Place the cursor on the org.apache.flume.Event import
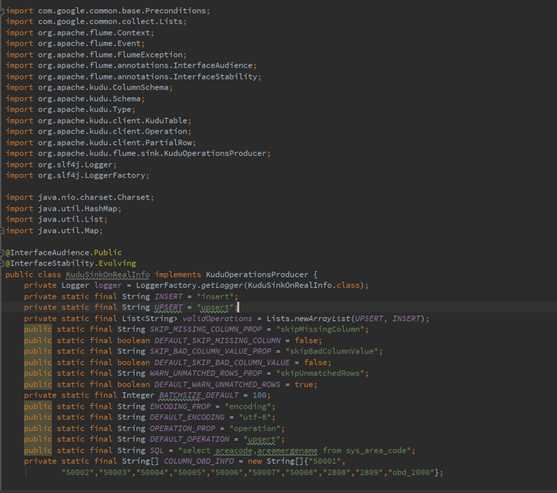This screenshot has width=557, height=493. click(75, 44)
